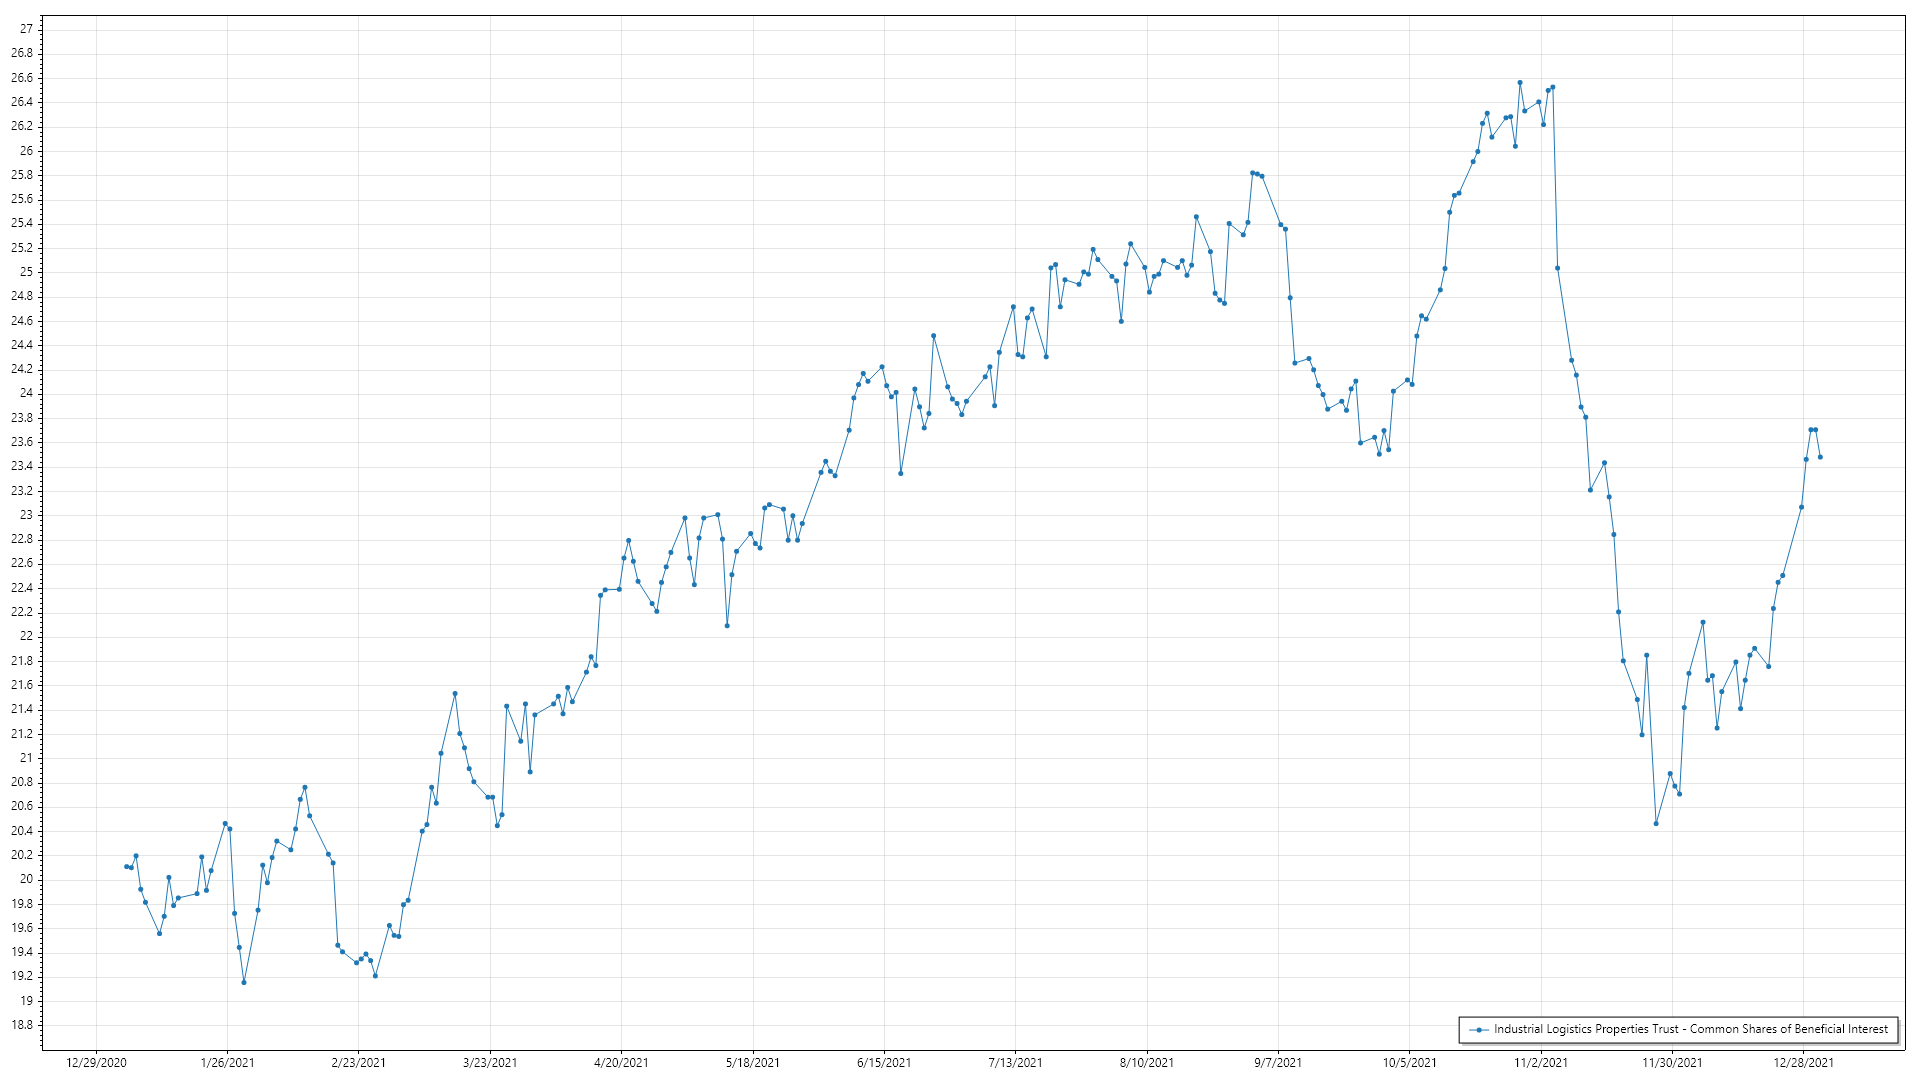Select the 6/15/2021 date axis label
Screen dimensions: 1920x1080
point(884,1063)
